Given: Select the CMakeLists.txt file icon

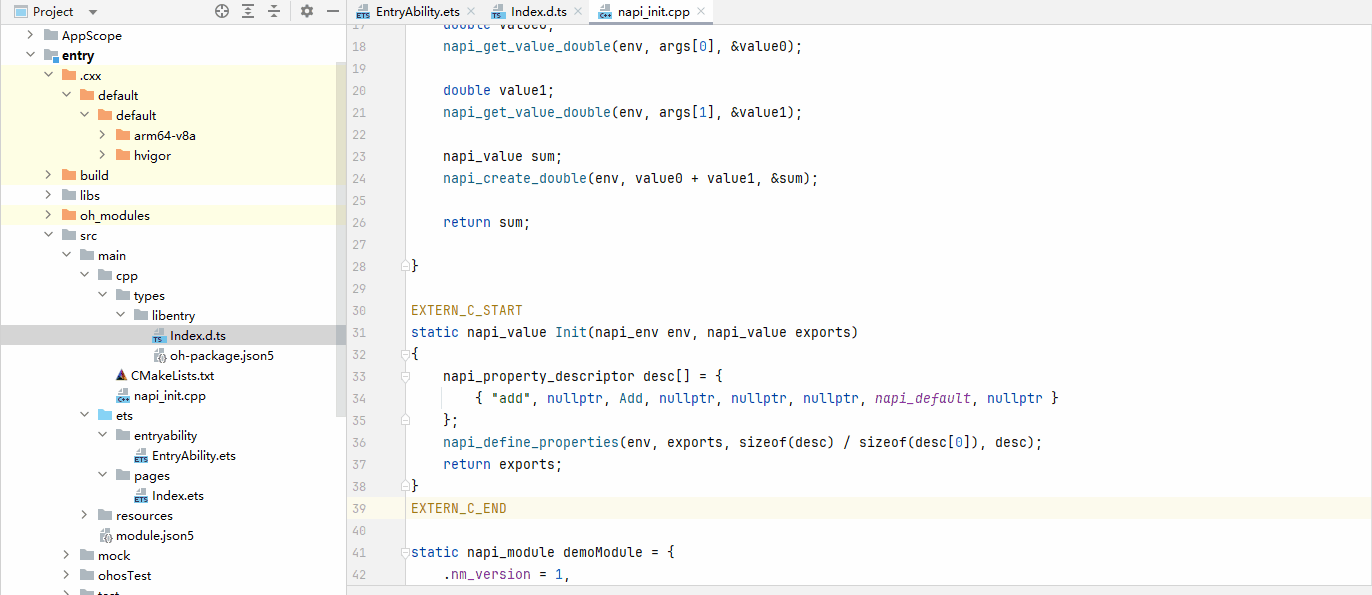Looking at the screenshot, I should click(x=122, y=375).
